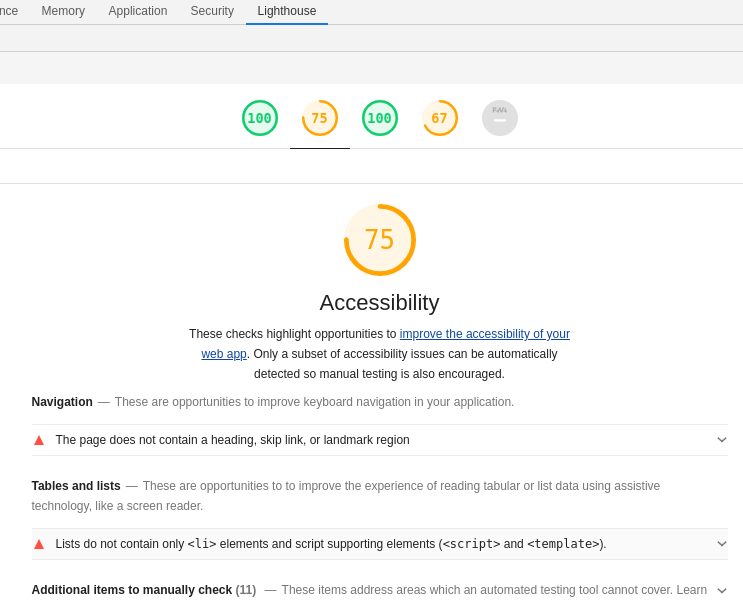
Task: Open the Application tab
Action: coord(138,11)
